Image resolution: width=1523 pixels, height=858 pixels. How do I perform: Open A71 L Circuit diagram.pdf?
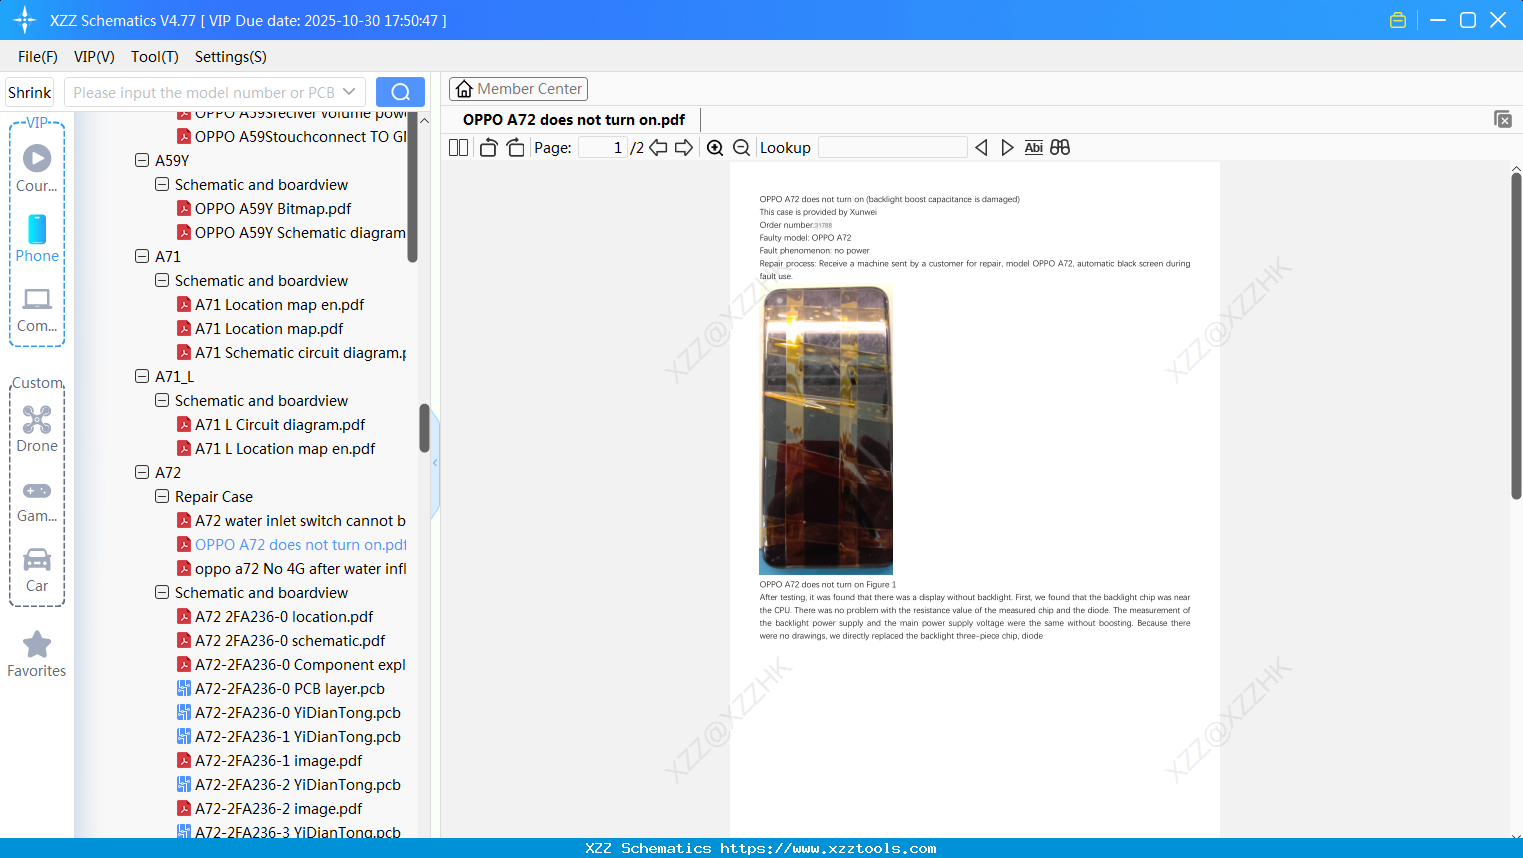(280, 424)
